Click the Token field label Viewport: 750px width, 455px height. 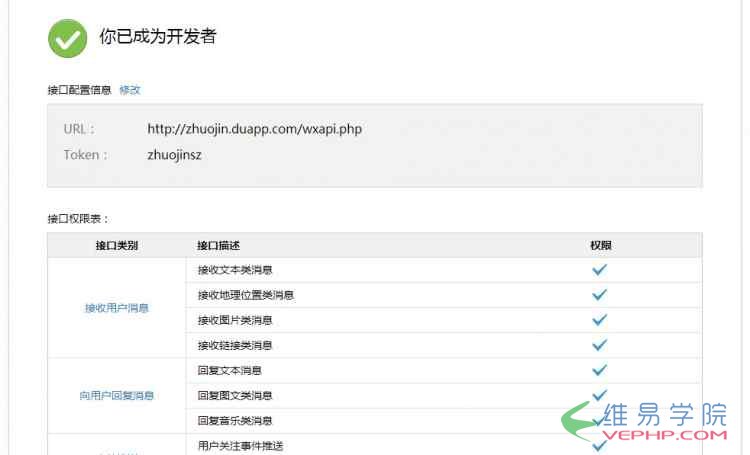pyautogui.click(x=86, y=155)
